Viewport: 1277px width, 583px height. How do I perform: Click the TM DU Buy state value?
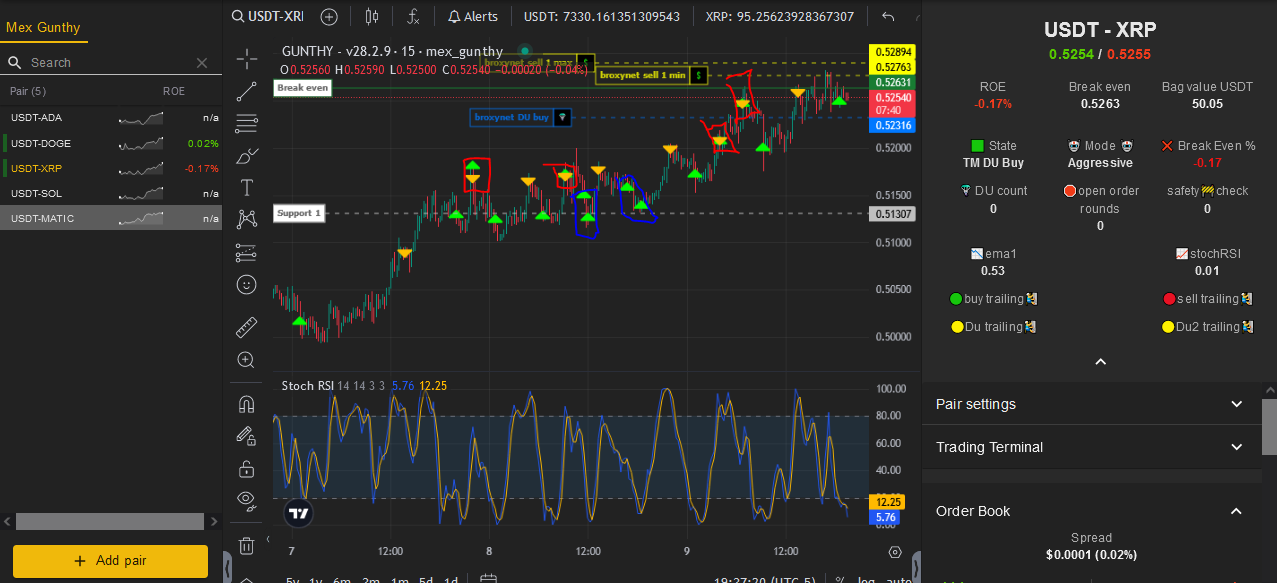click(993, 163)
